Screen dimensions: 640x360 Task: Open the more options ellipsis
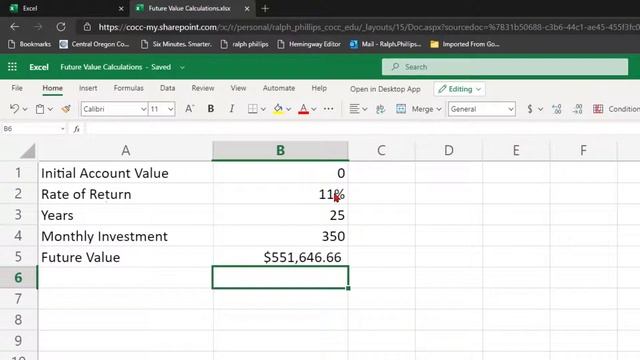pyautogui.click(x=329, y=109)
